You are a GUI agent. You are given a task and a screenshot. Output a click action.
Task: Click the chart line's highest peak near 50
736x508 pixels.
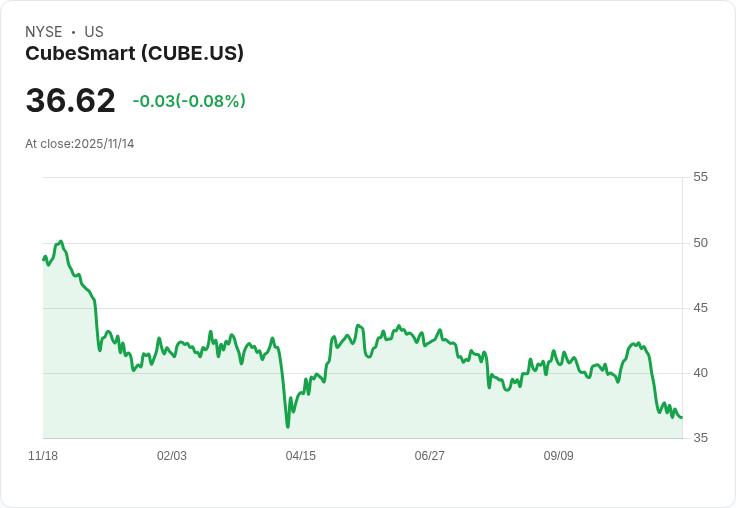(x=61, y=242)
